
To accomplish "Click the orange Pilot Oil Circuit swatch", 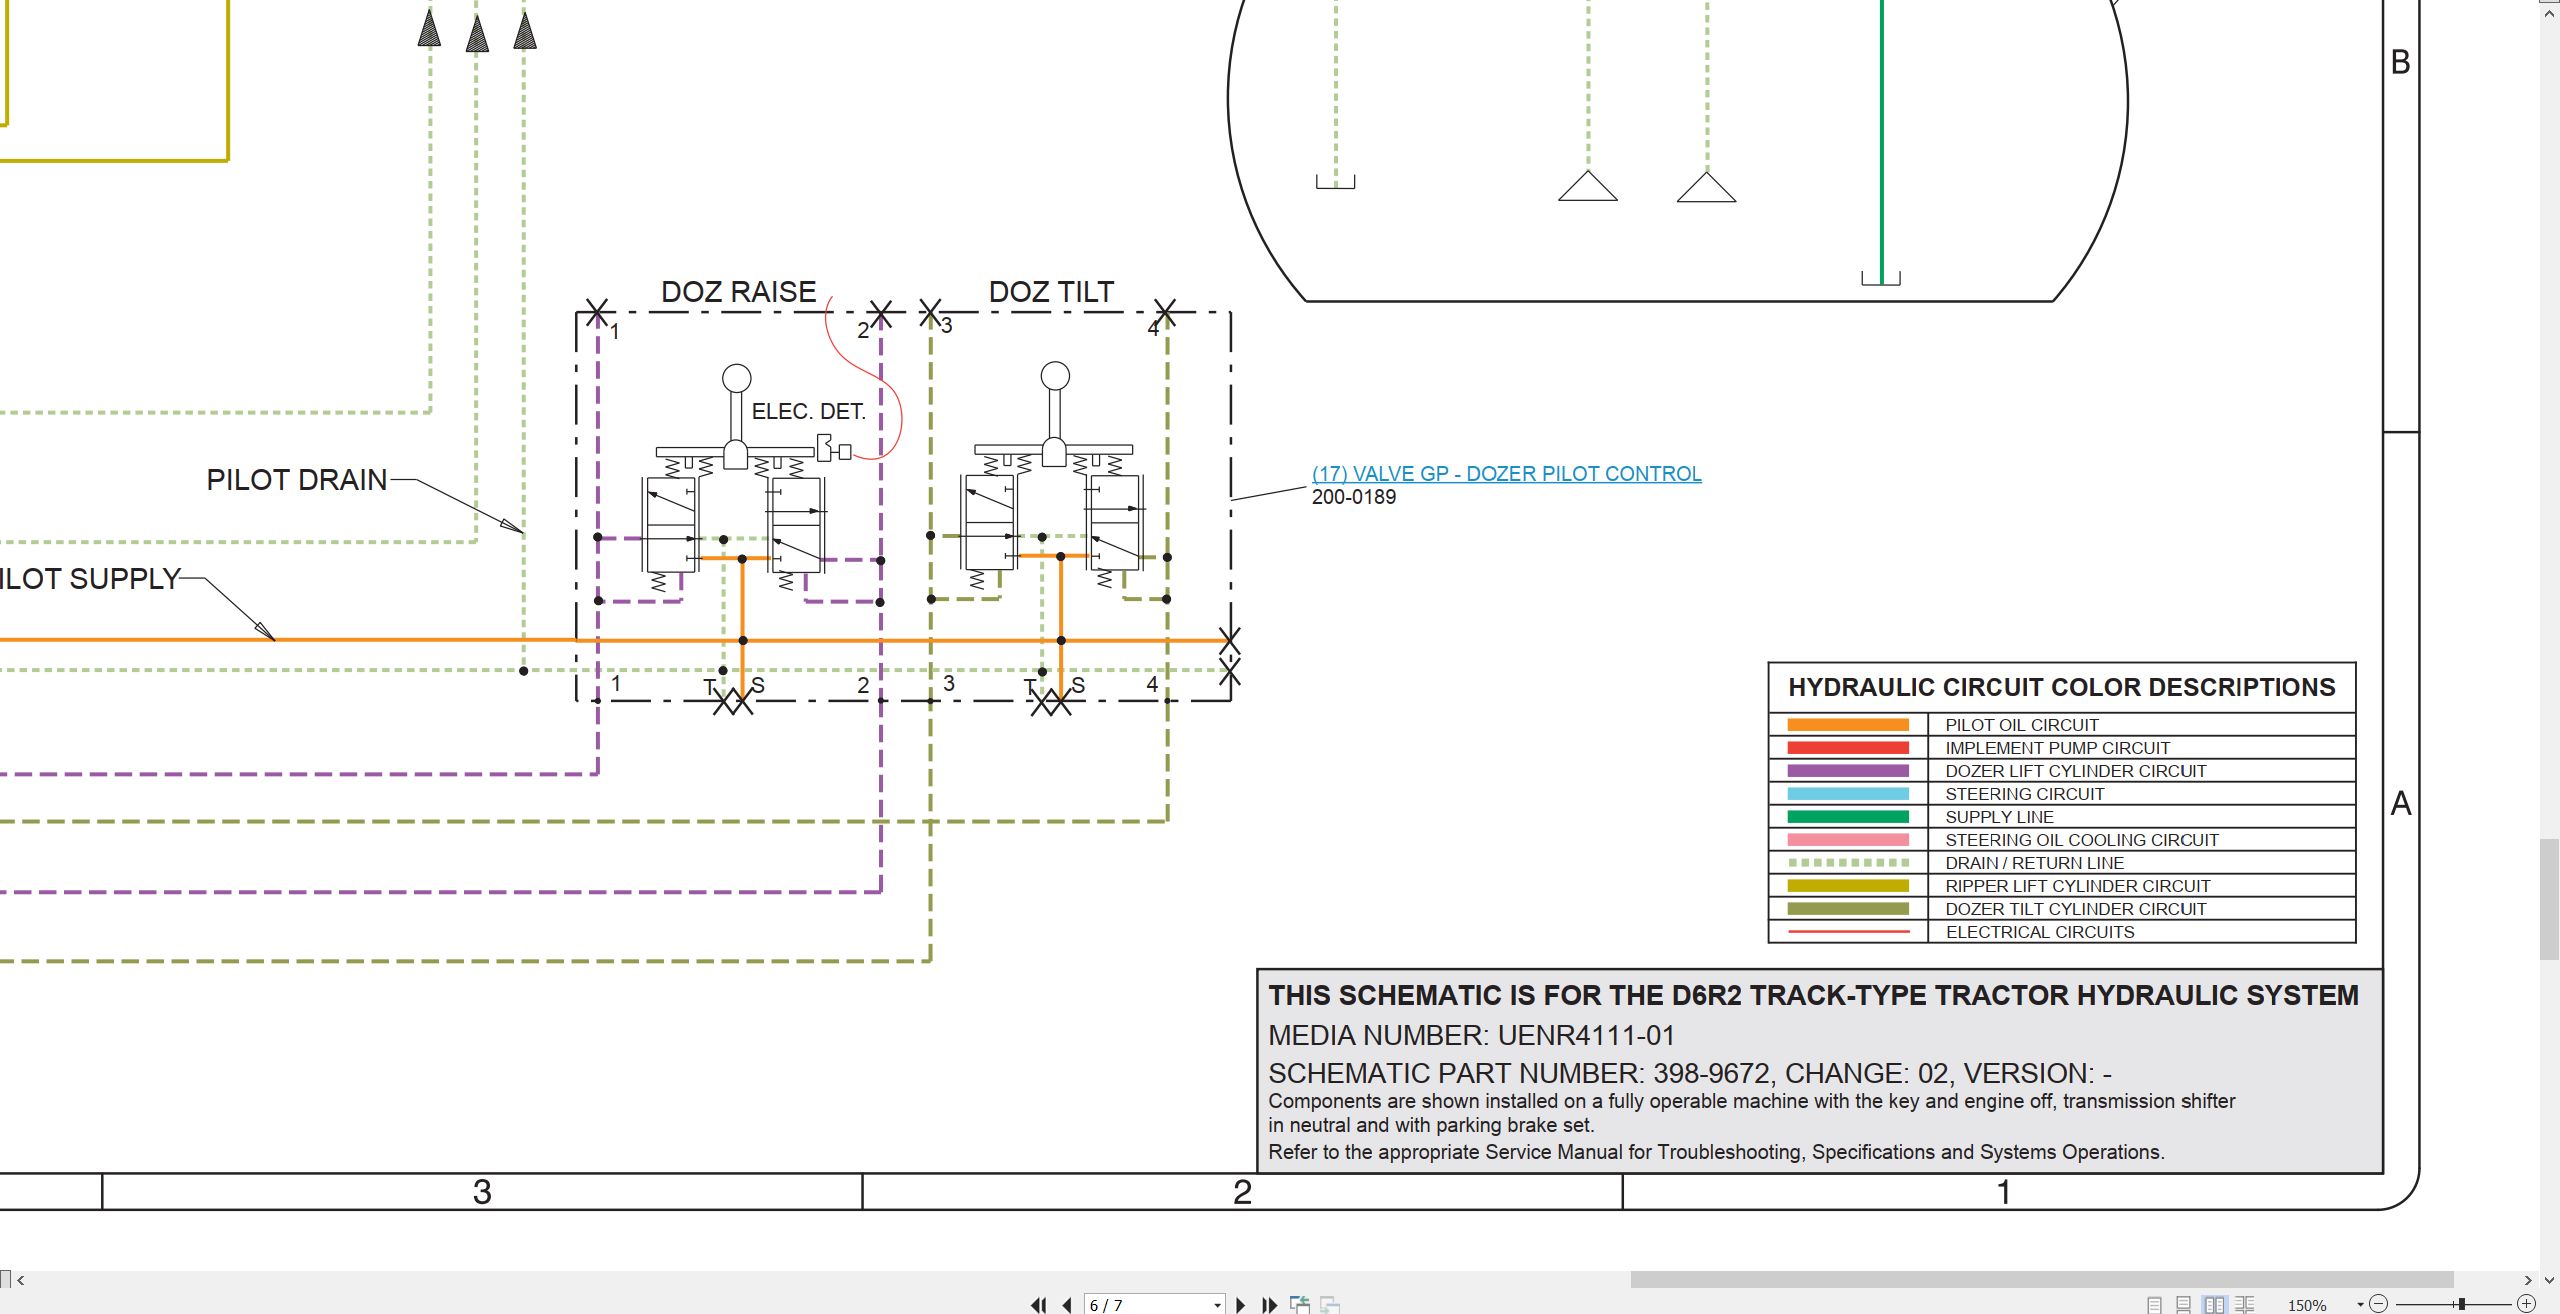I will pos(1848,725).
